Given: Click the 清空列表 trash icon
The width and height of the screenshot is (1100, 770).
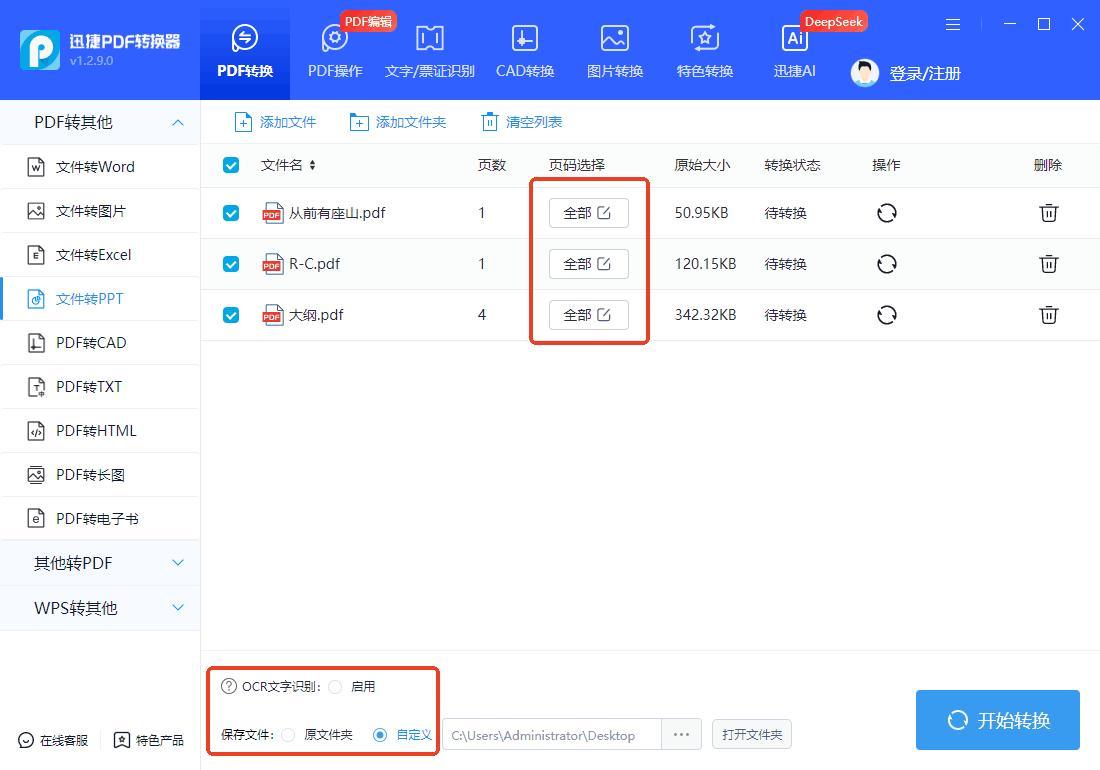Looking at the screenshot, I should (x=490, y=122).
